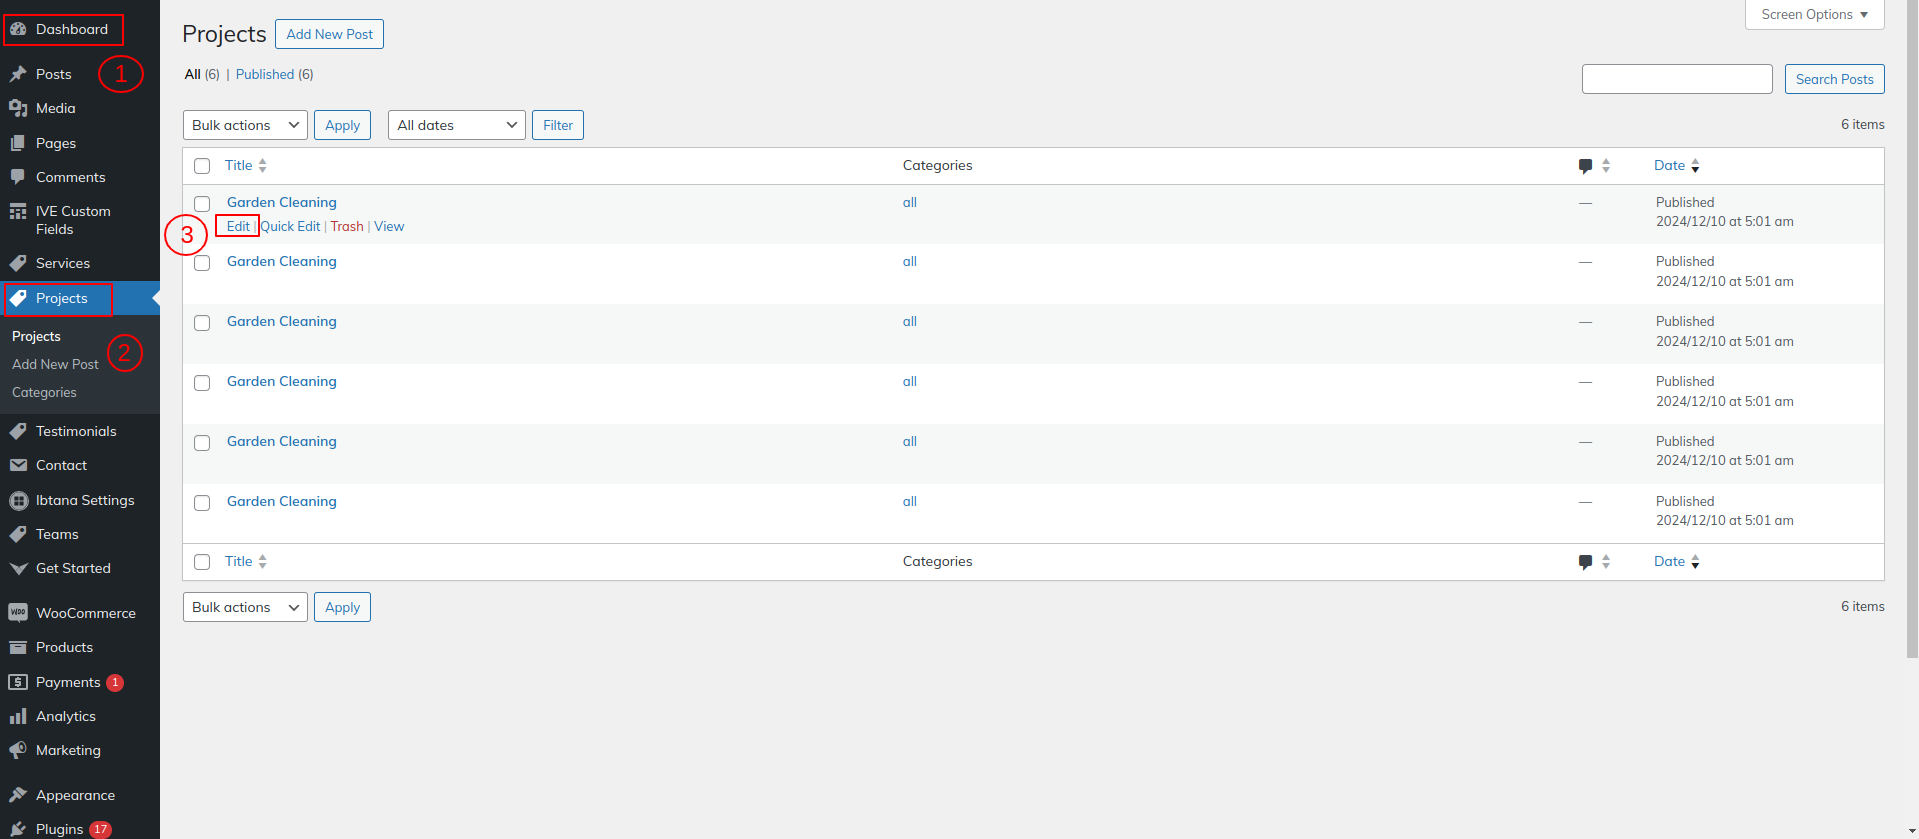The height and width of the screenshot is (839, 1919).
Task: Click the WooCommerce icon in sidebar
Action: [18, 613]
